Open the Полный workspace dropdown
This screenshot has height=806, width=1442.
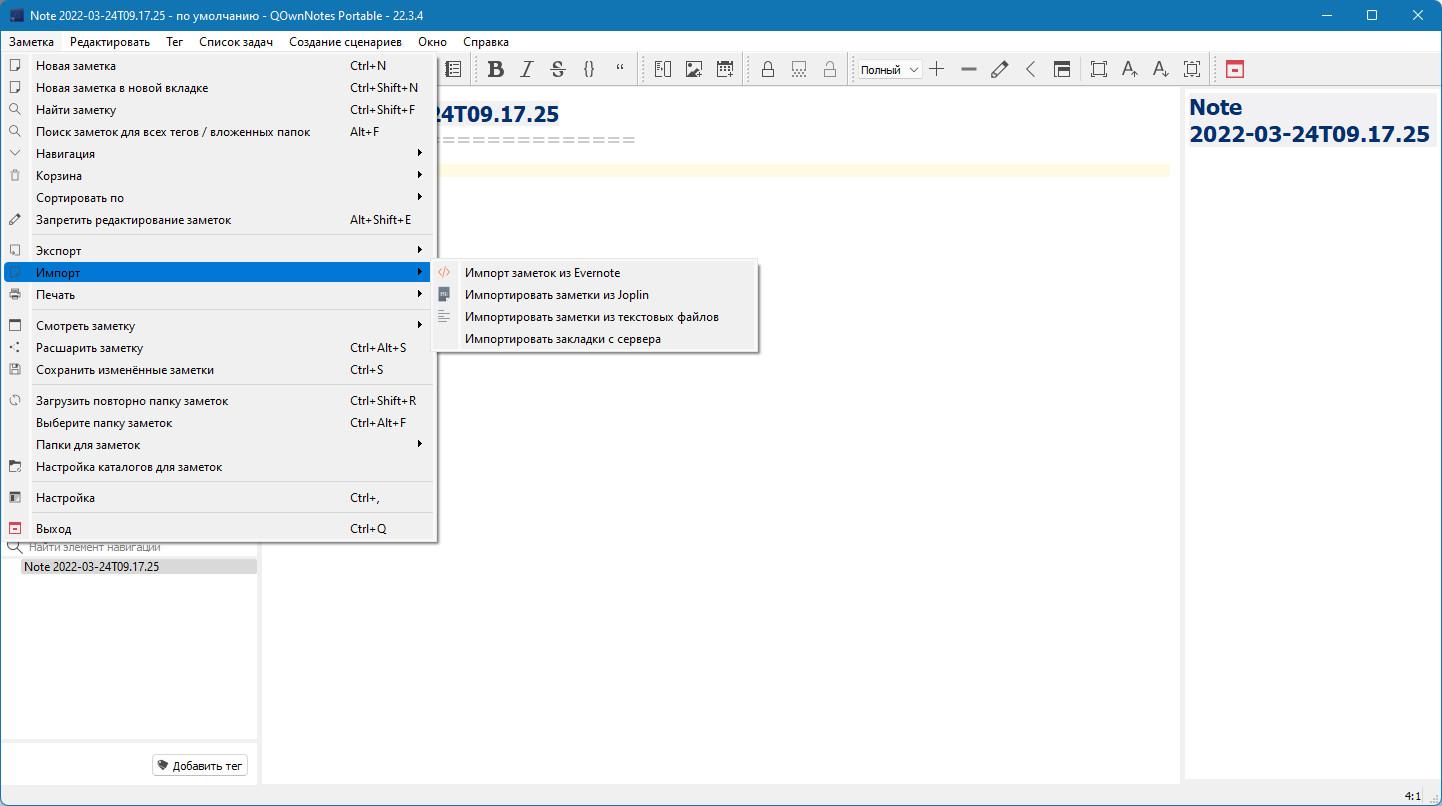(890, 70)
